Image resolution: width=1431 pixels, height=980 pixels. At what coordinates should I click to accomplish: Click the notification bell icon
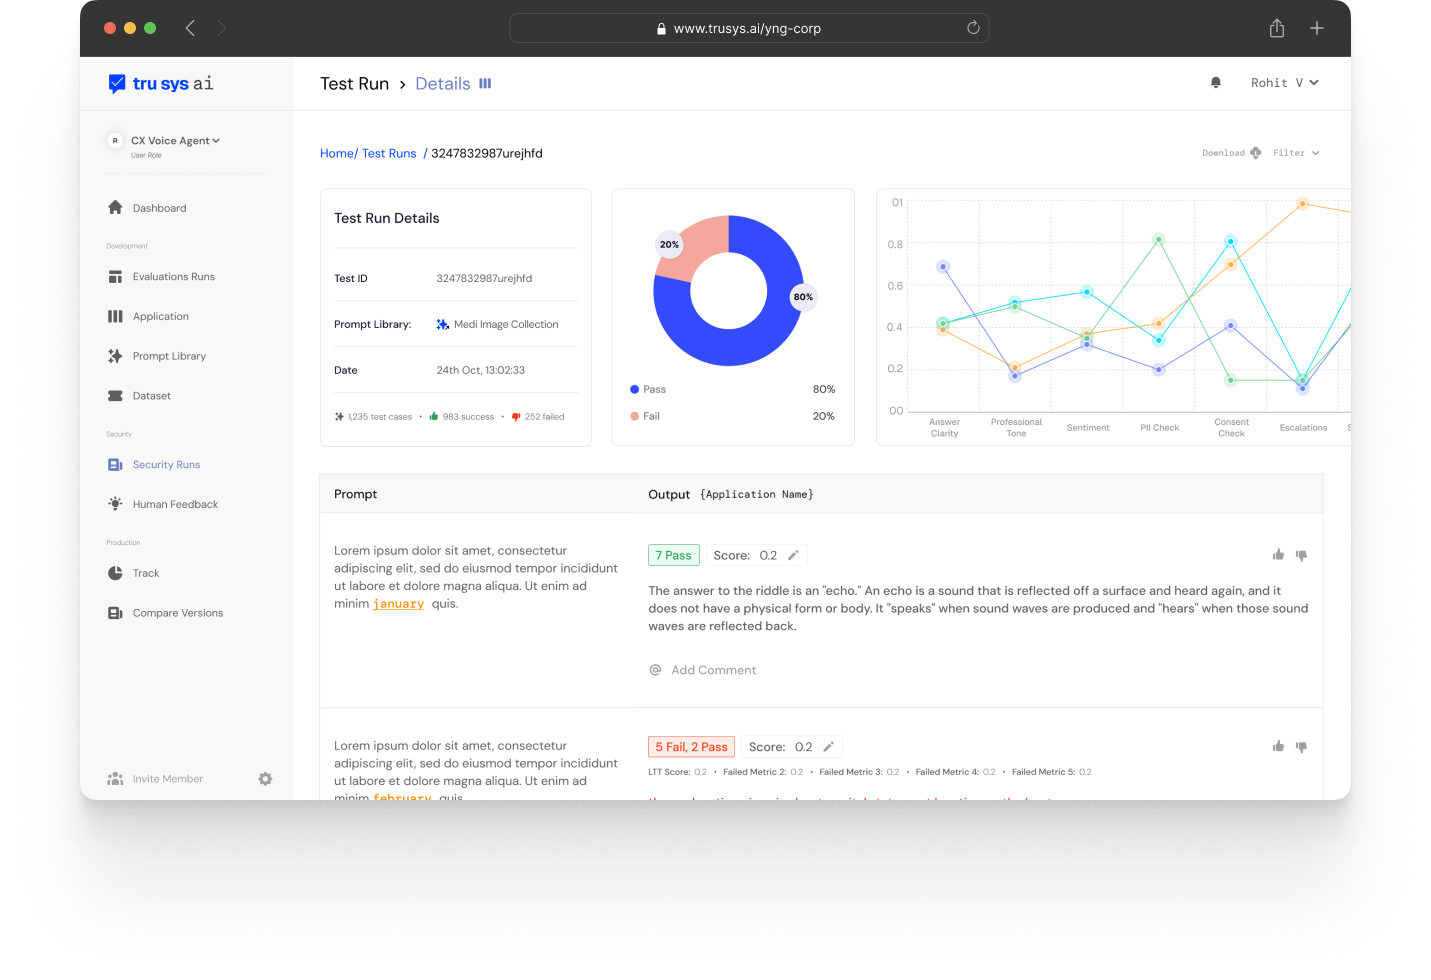click(x=1215, y=83)
